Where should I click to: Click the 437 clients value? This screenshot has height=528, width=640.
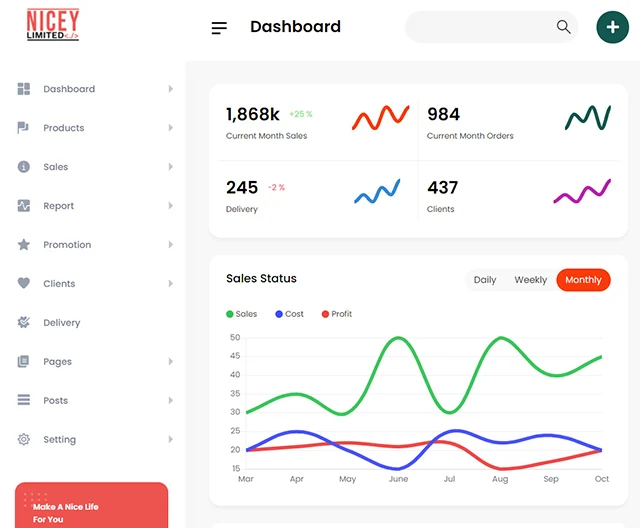(x=443, y=188)
